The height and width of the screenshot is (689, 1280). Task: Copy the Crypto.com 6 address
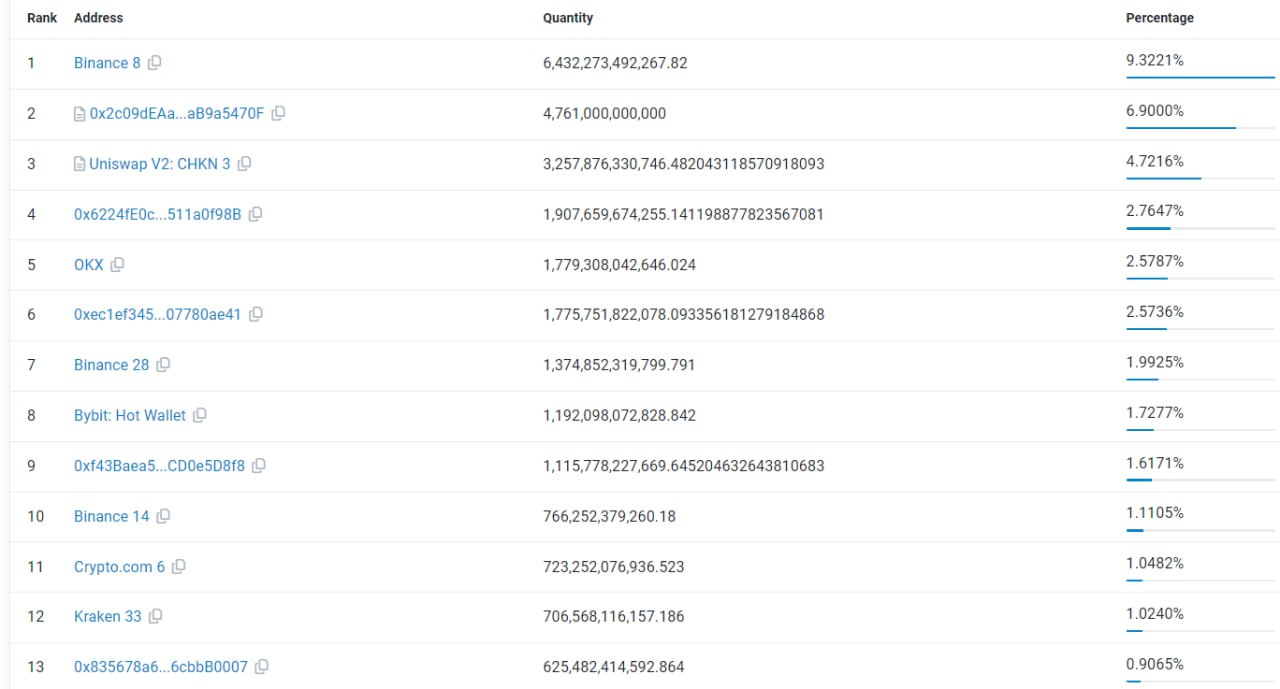178,567
